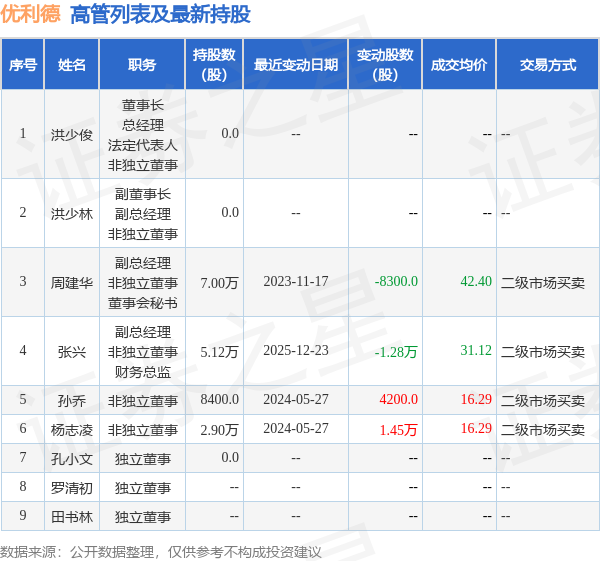Viewport: 600px width, 561px height.
Task: Click the 高管列表及最新持股 heading
Action: (x=160, y=15)
